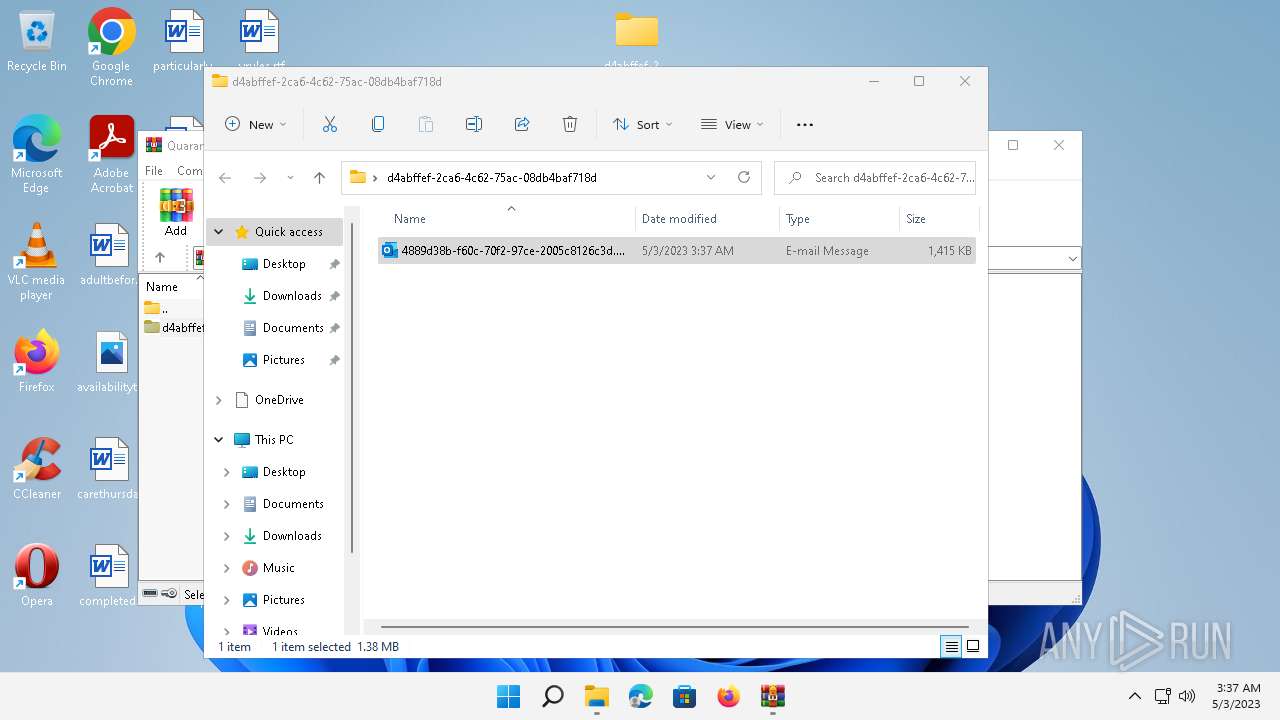The image size is (1280, 720).
Task: Click the Forward navigation arrow
Action: (260, 178)
